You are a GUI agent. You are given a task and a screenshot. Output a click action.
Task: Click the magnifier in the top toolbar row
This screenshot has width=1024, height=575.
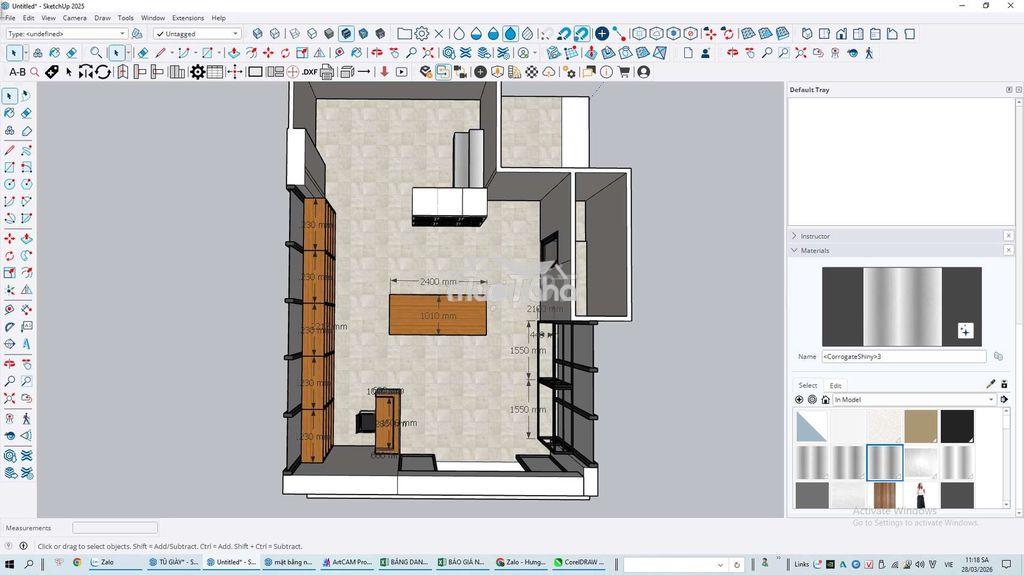click(96, 53)
